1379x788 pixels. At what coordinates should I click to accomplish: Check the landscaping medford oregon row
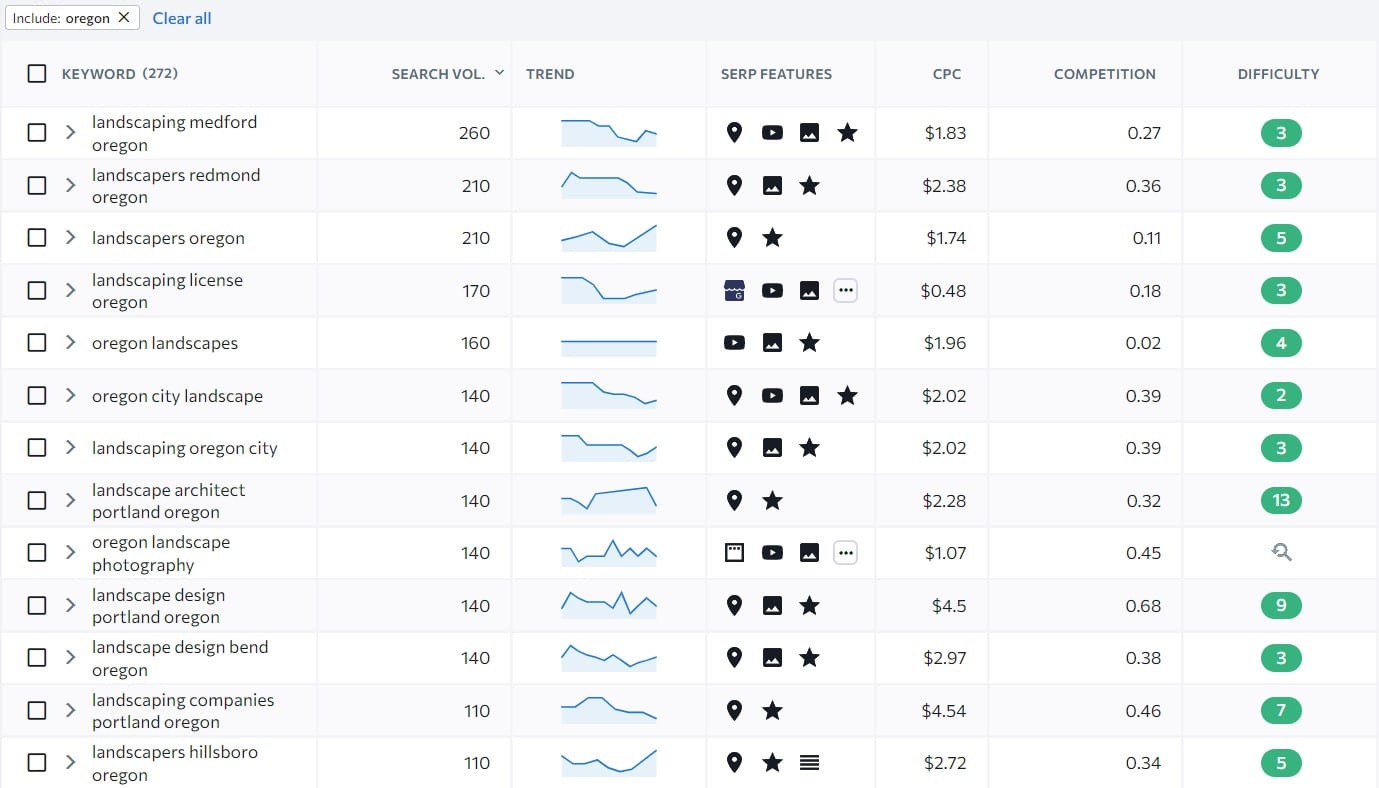(37, 133)
